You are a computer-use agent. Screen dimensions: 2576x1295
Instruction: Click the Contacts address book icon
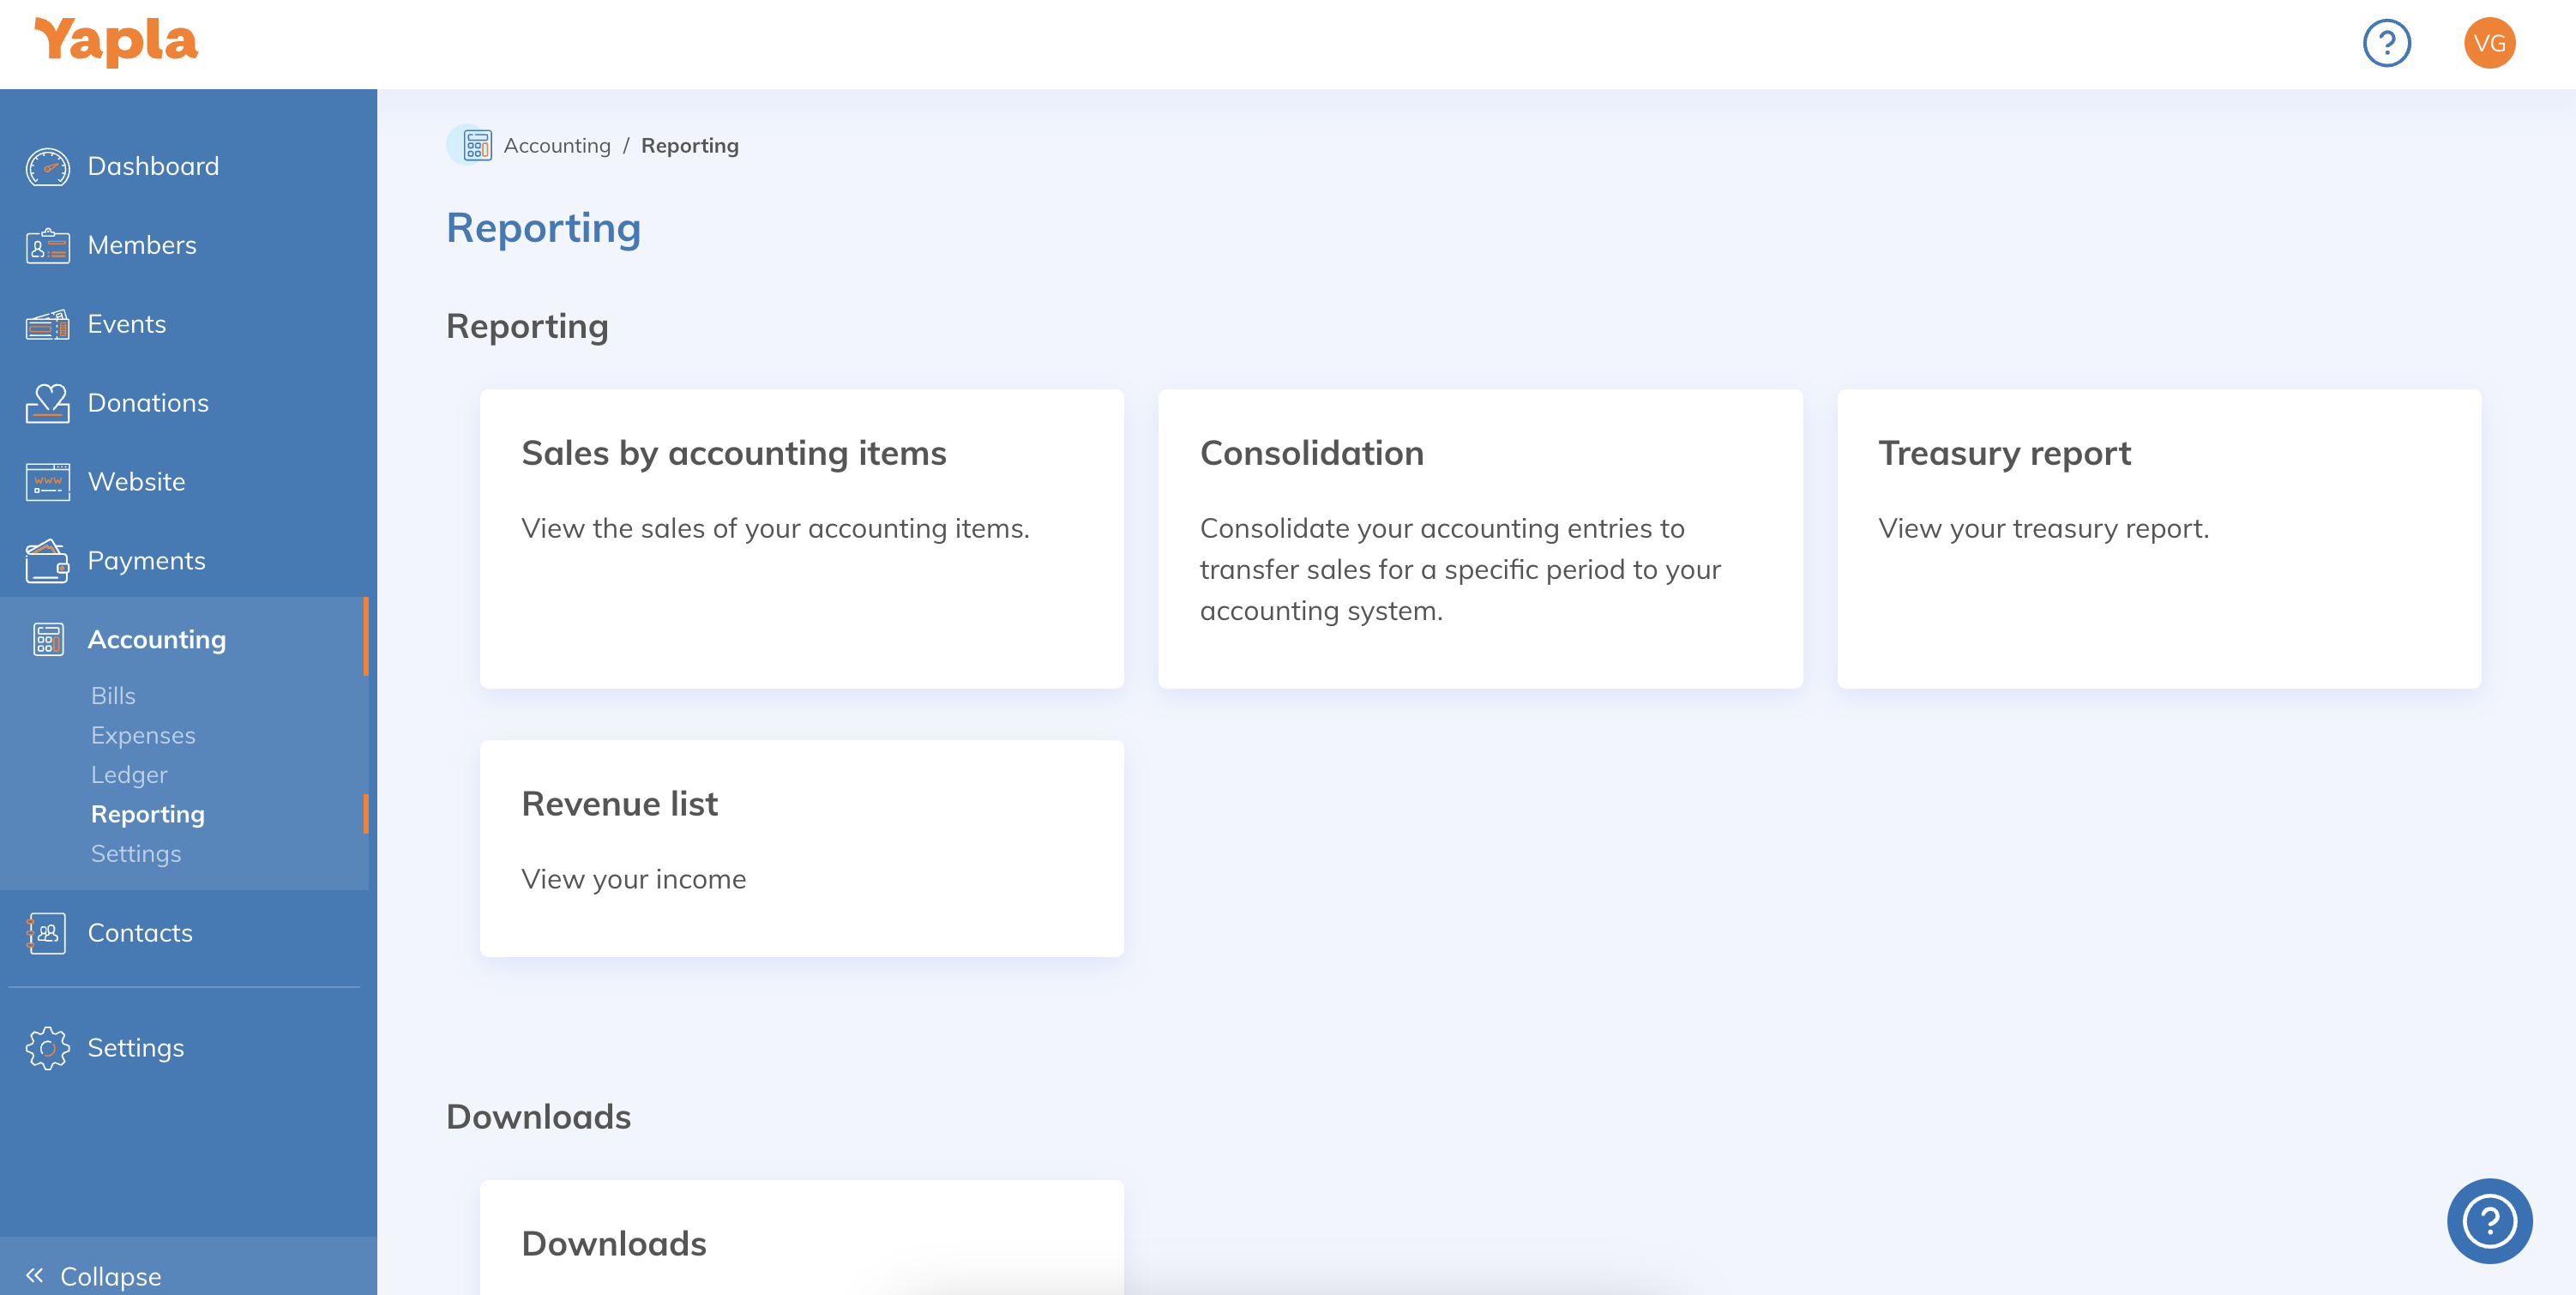point(47,933)
